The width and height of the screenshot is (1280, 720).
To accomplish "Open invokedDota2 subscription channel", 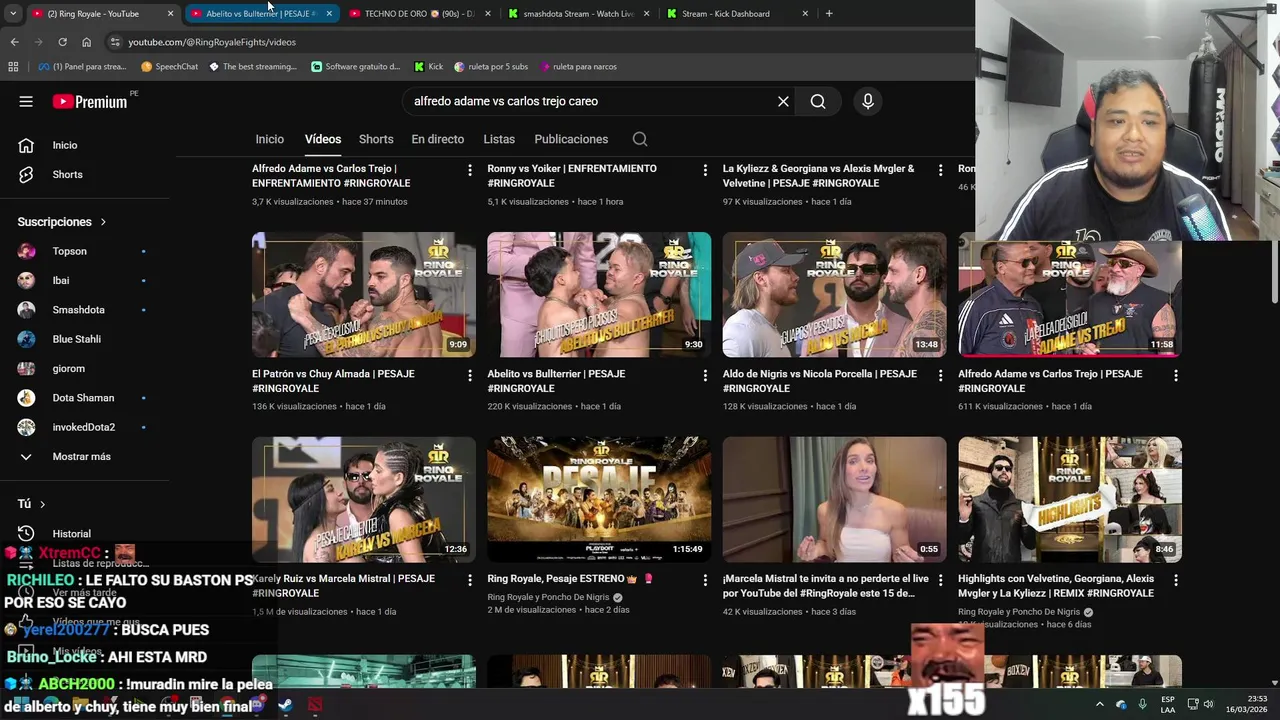I will click(85, 427).
